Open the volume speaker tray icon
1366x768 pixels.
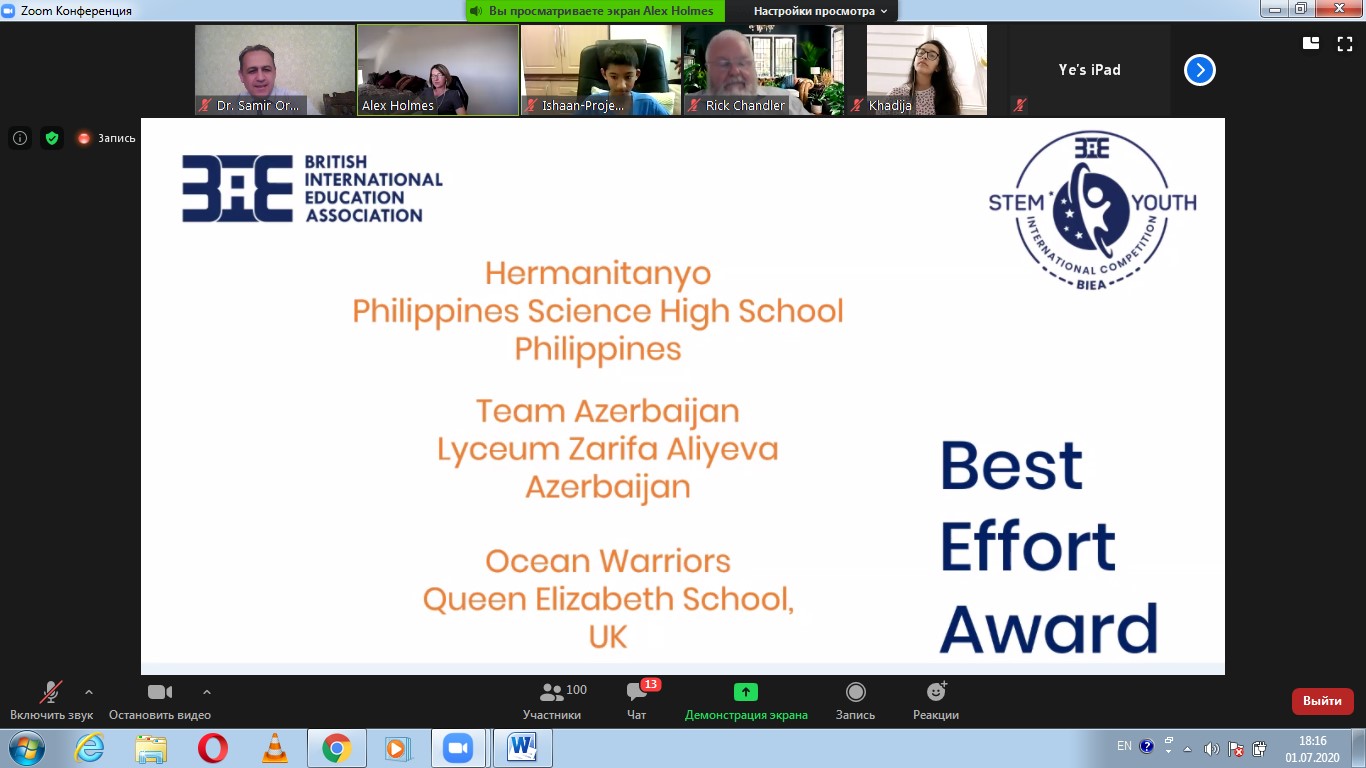pyautogui.click(x=1211, y=749)
